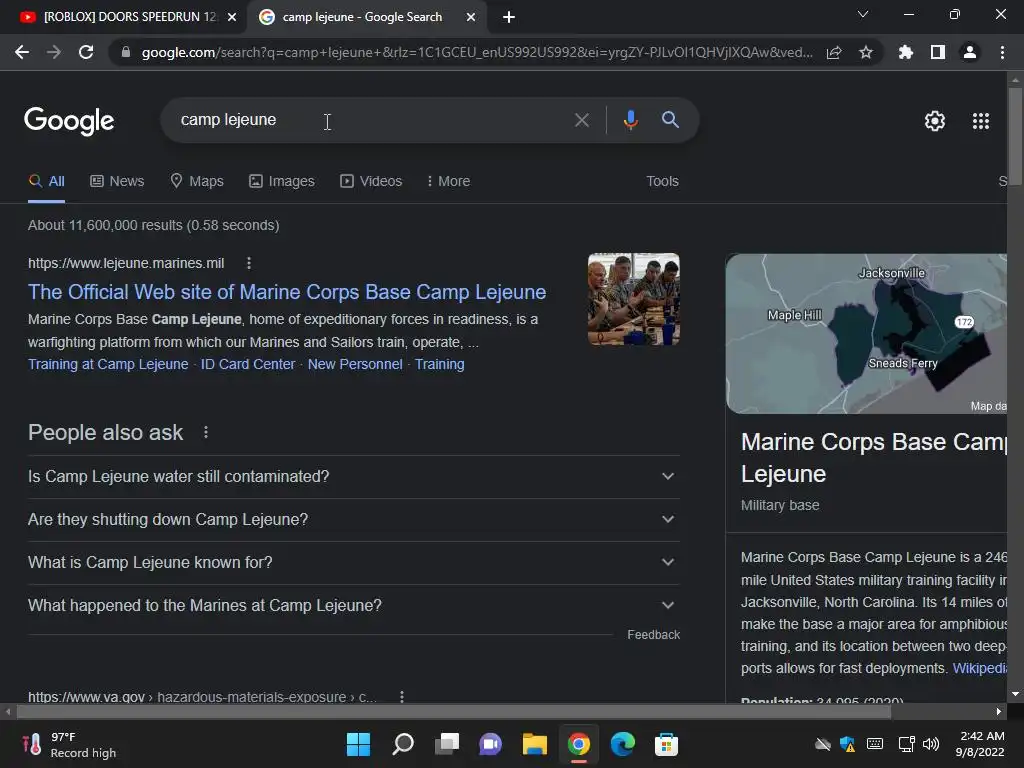Viewport: 1024px width, 768px height.
Task: Reload the current page
Action: click(x=86, y=52)
